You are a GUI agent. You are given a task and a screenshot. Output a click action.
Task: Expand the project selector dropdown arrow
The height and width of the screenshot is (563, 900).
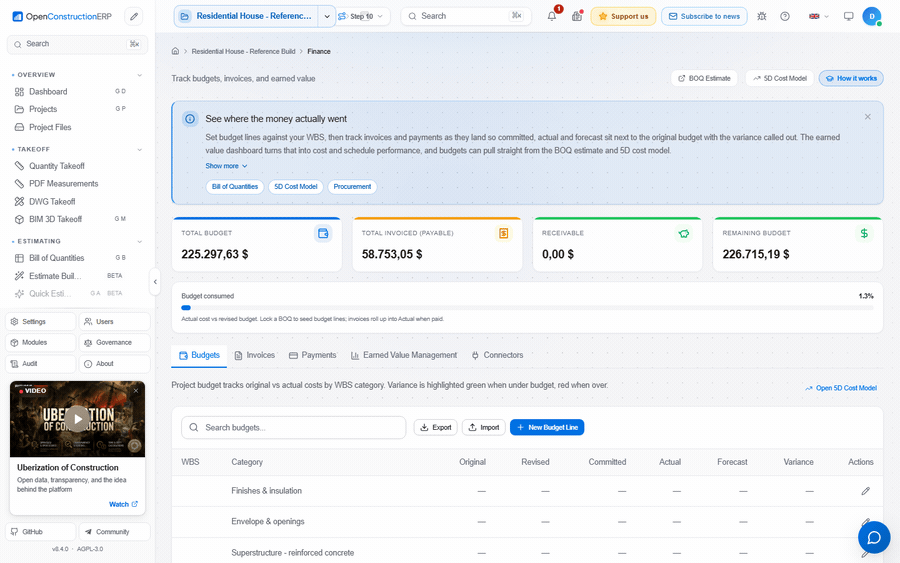pyautogui.click(x=327, y=16)
